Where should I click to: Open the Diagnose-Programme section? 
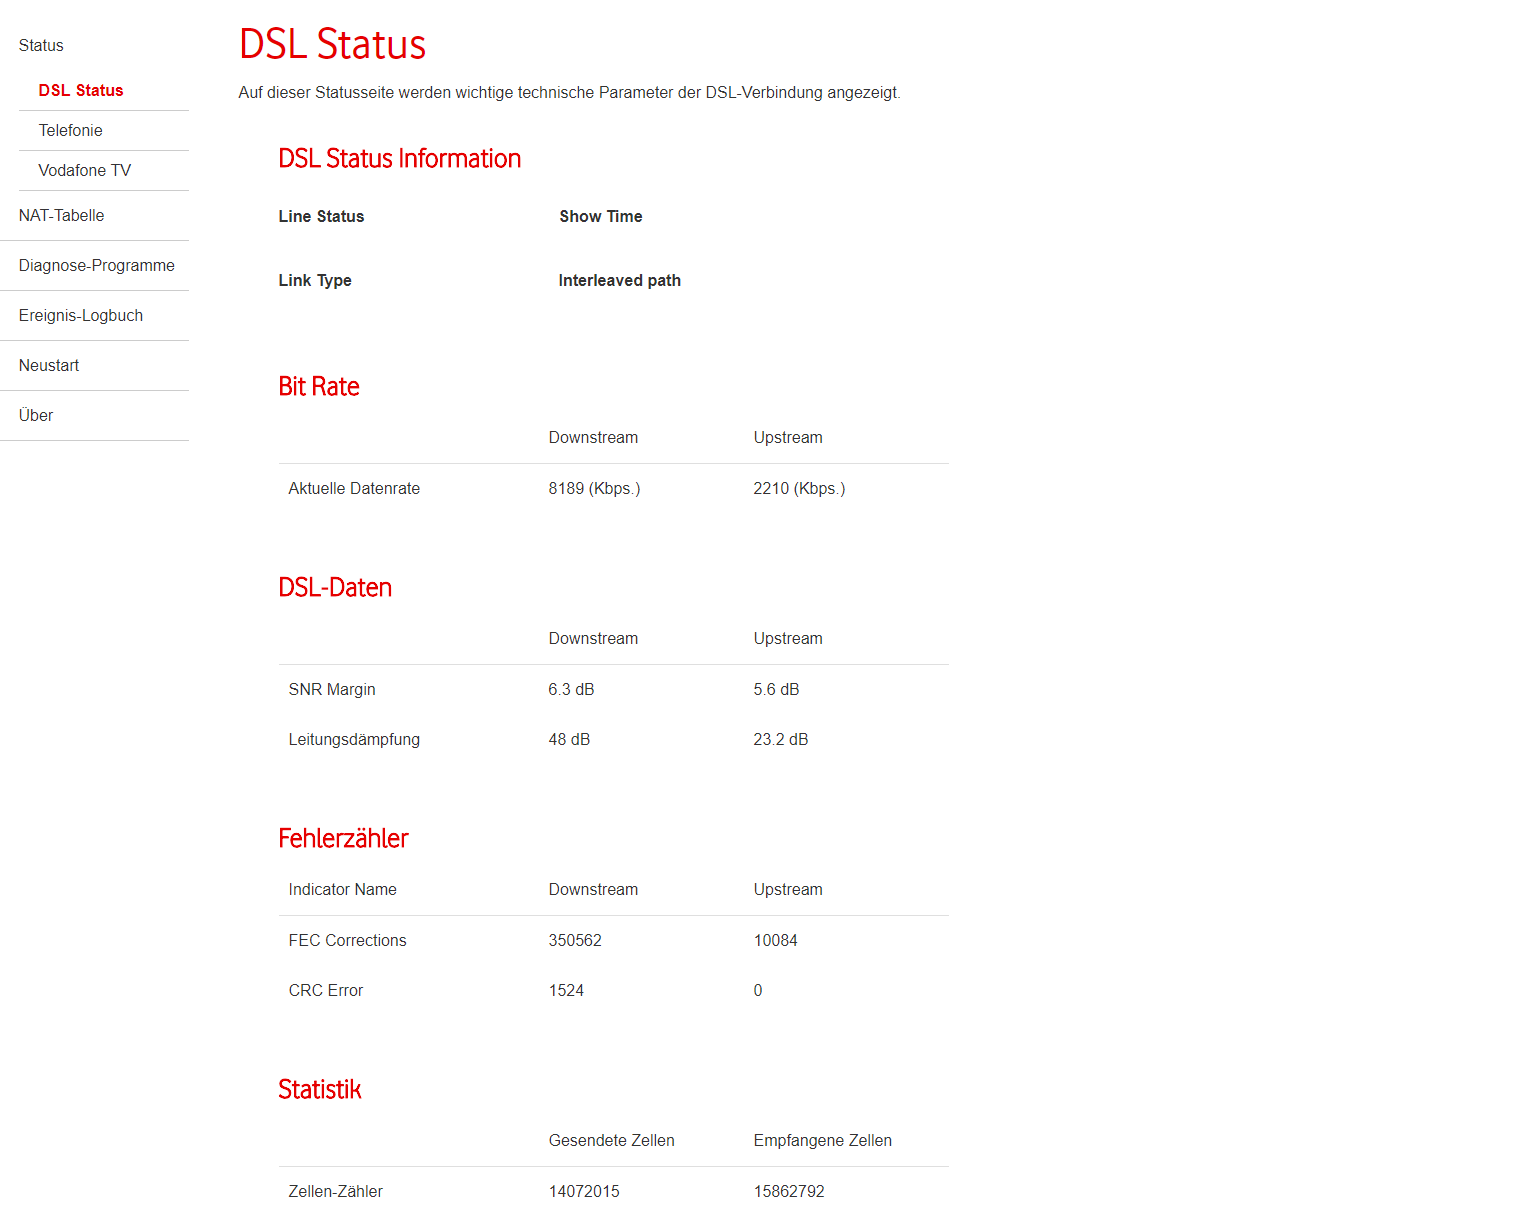click(97, 265)
